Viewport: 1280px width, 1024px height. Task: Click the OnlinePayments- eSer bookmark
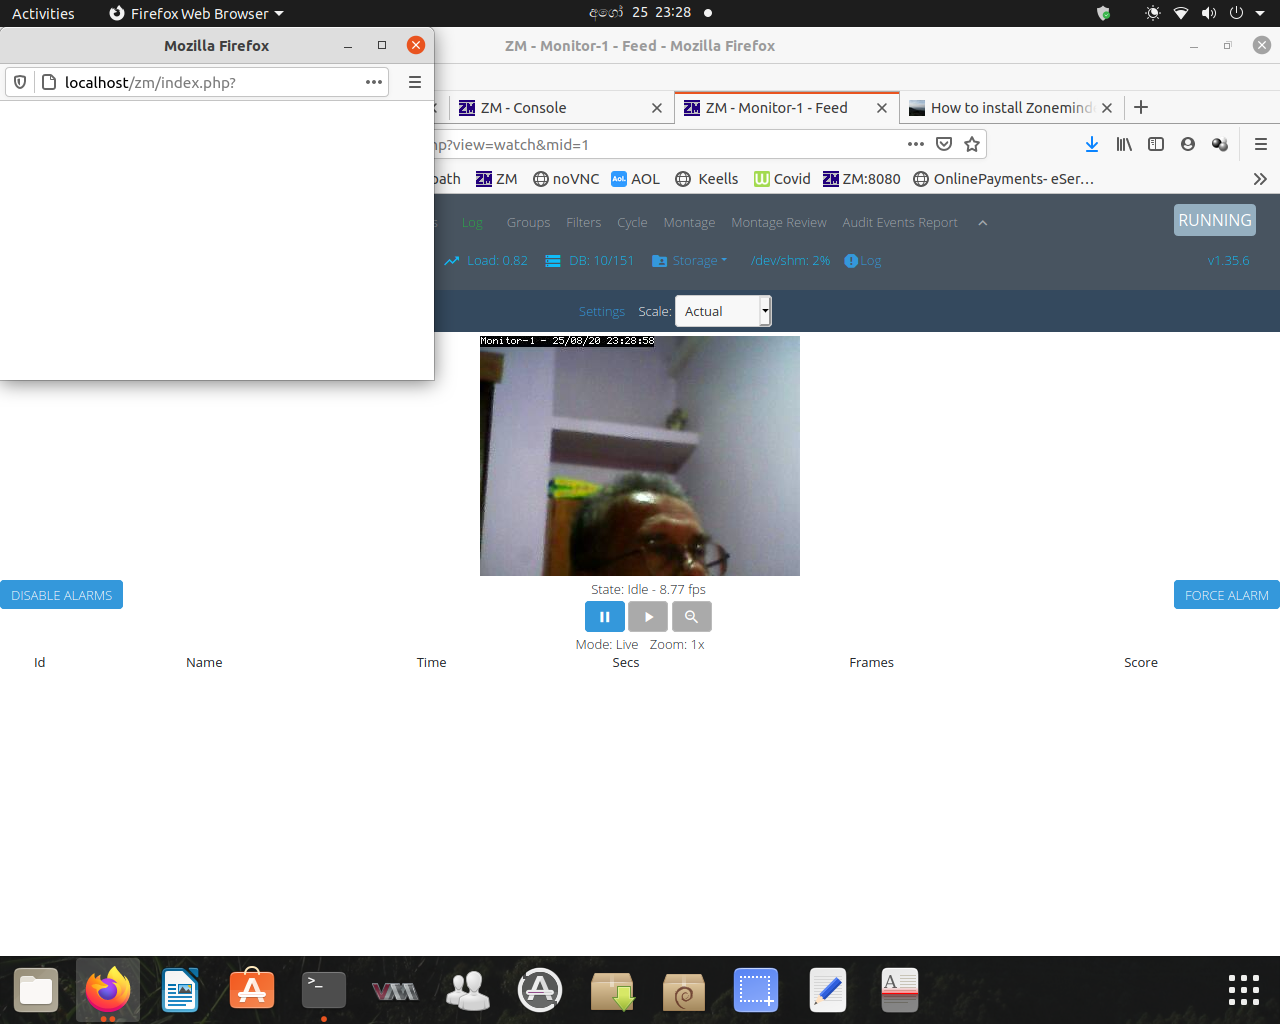pos(1004,179)
